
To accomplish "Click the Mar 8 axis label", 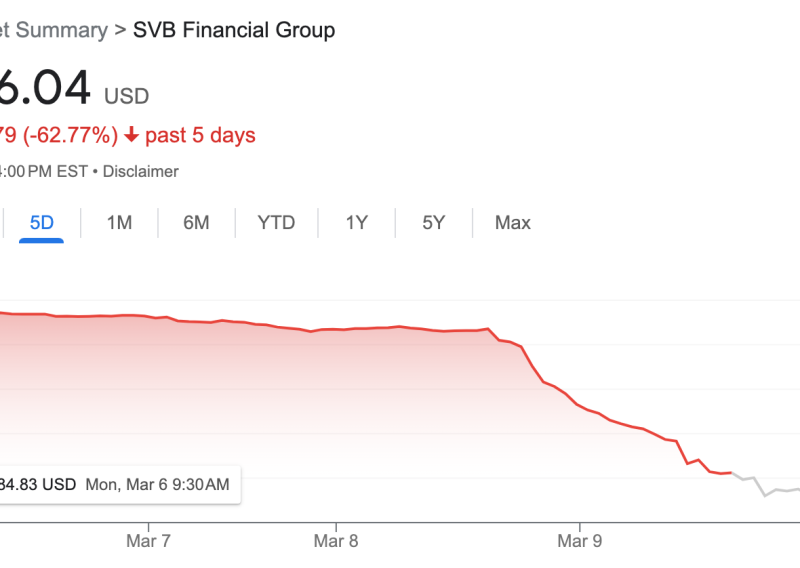I will coord(338,542).
